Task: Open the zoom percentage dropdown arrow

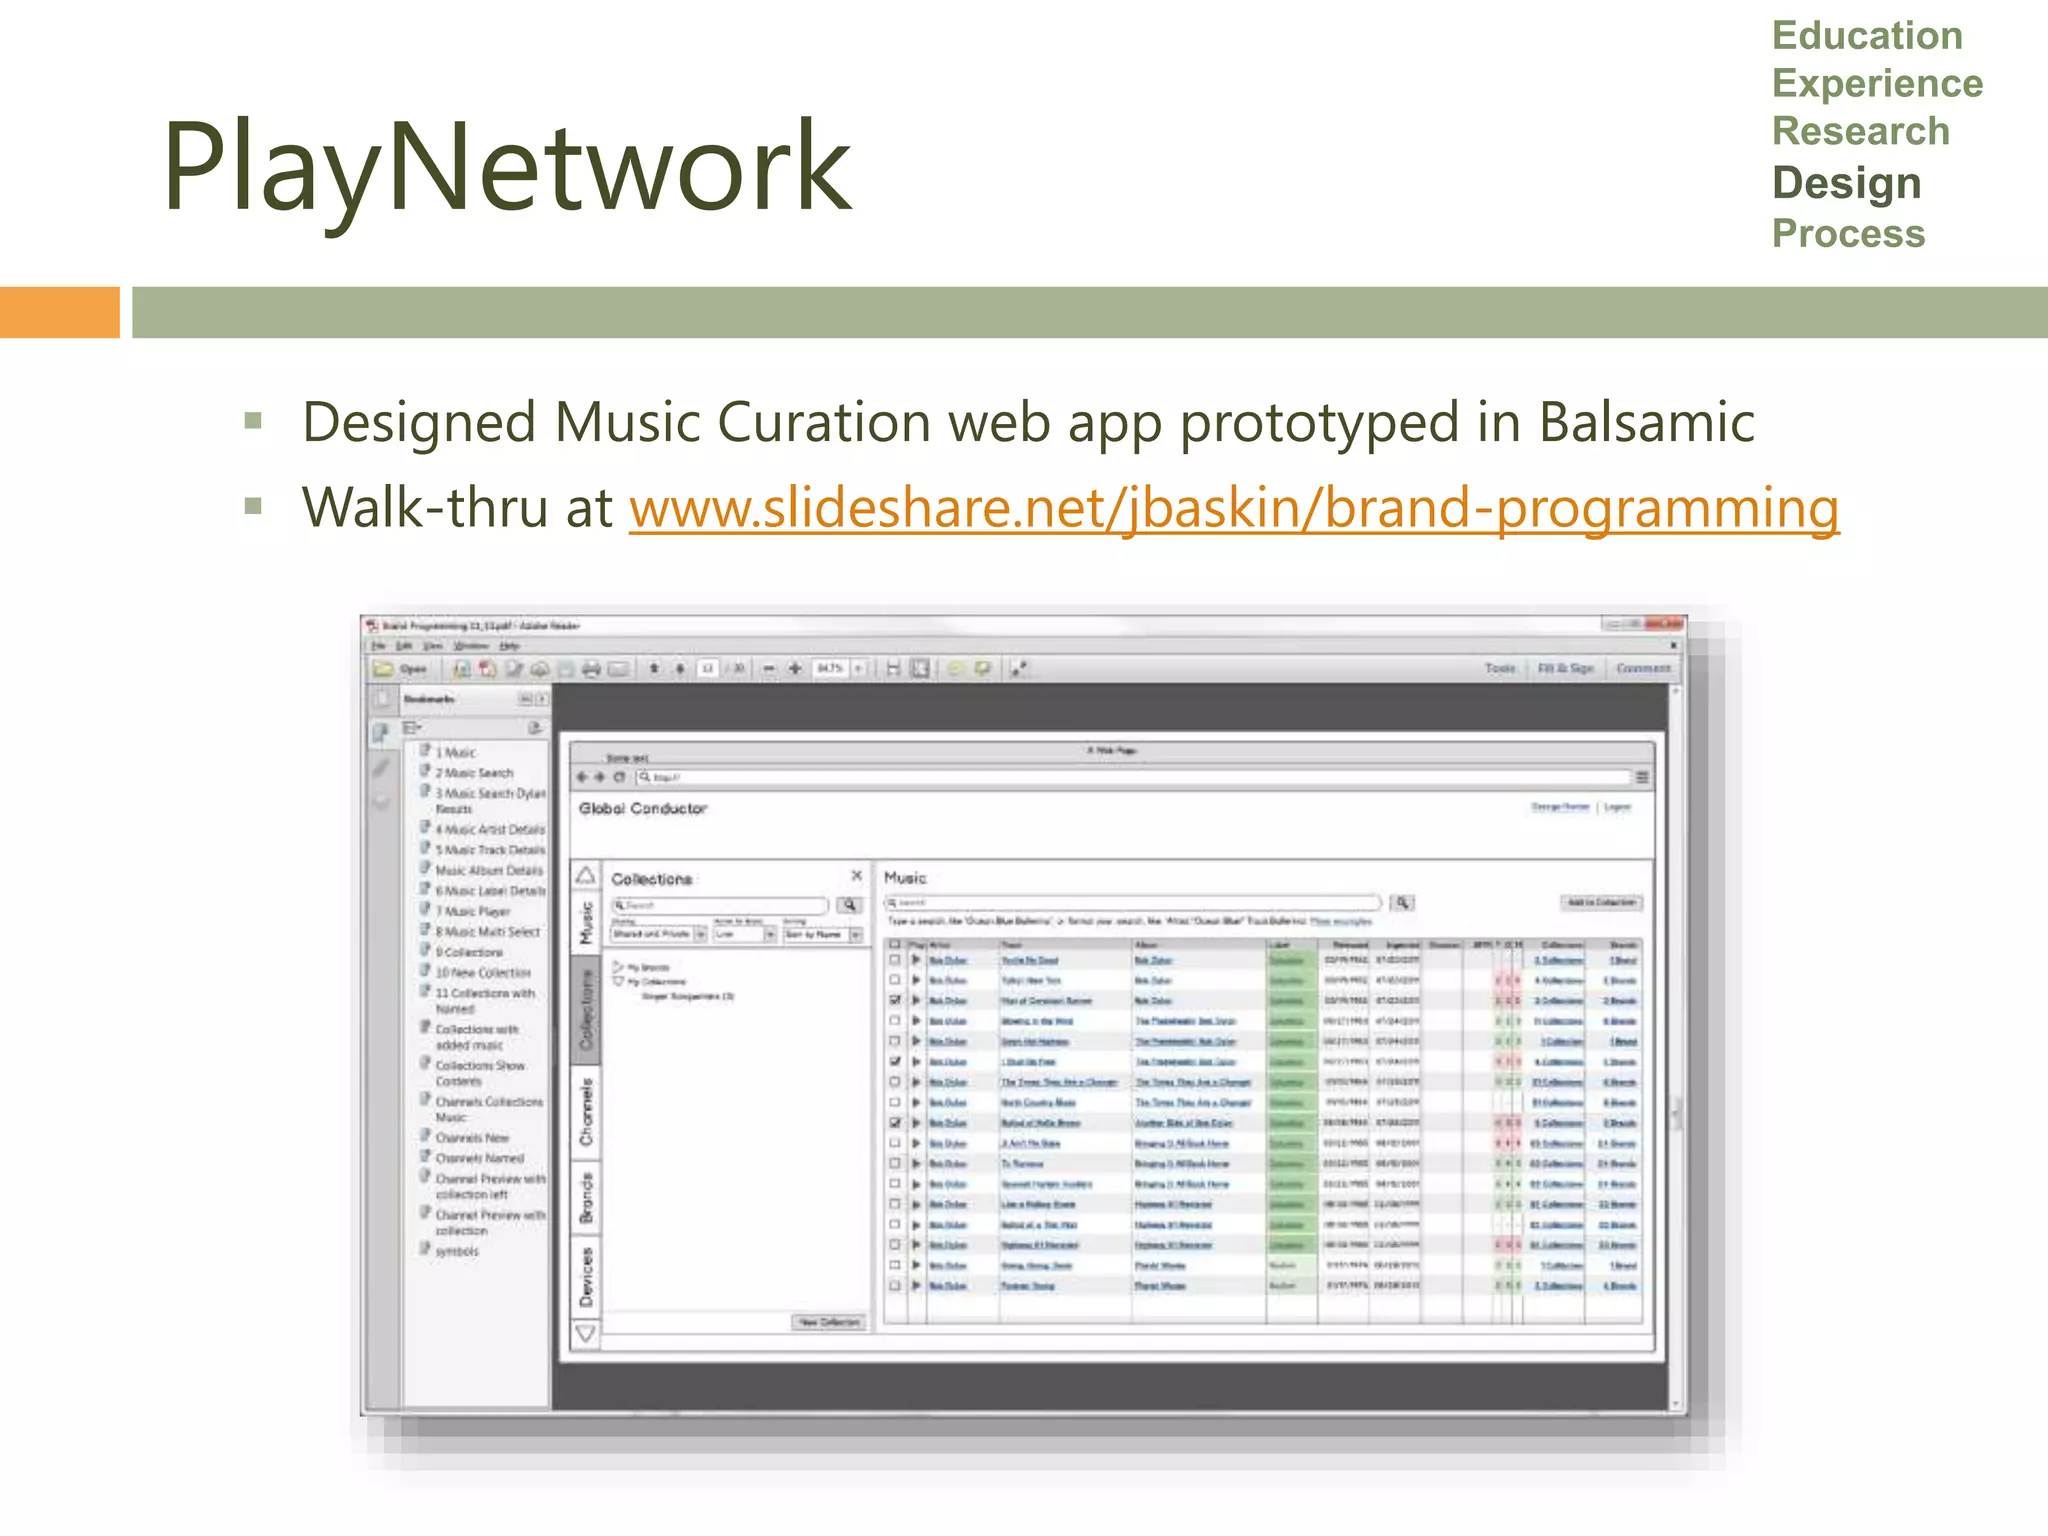Action: (858, 668)
